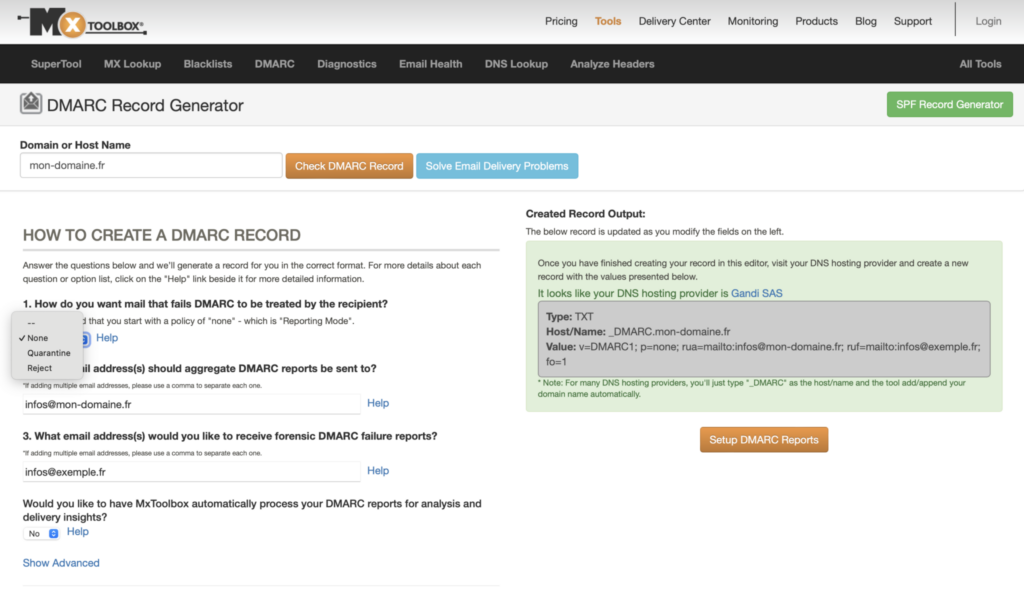Click the 'HOW TO CREATE A DMARC RECORD' heading

tap(161, 235)
